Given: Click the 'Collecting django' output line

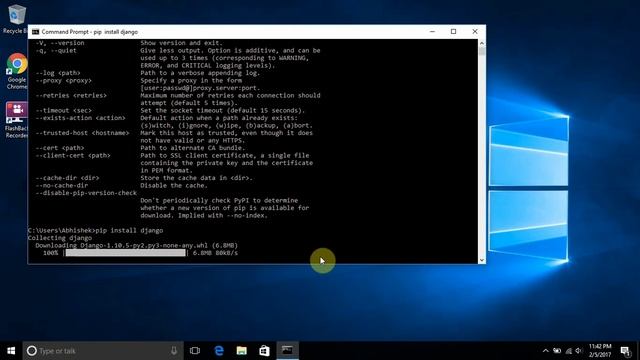Looking at the screenshot, I should coord(60,238).
